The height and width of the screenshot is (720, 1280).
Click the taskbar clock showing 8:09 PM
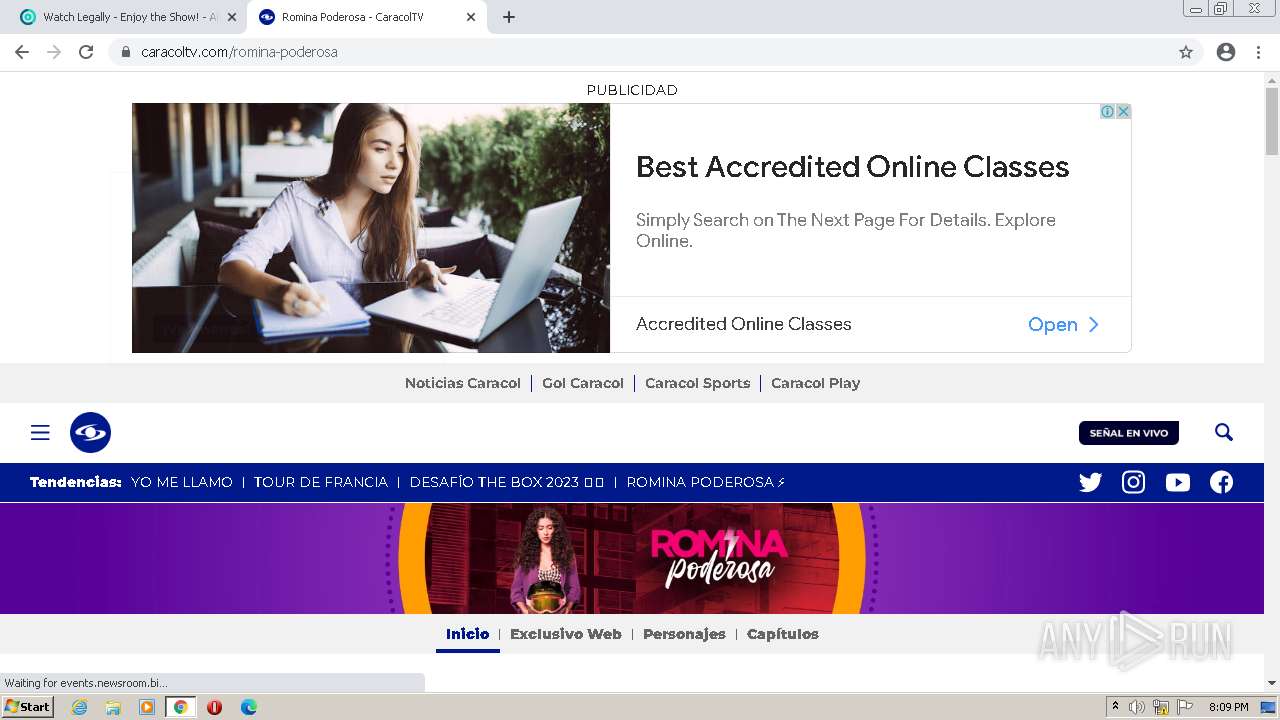pos(1228,707)
